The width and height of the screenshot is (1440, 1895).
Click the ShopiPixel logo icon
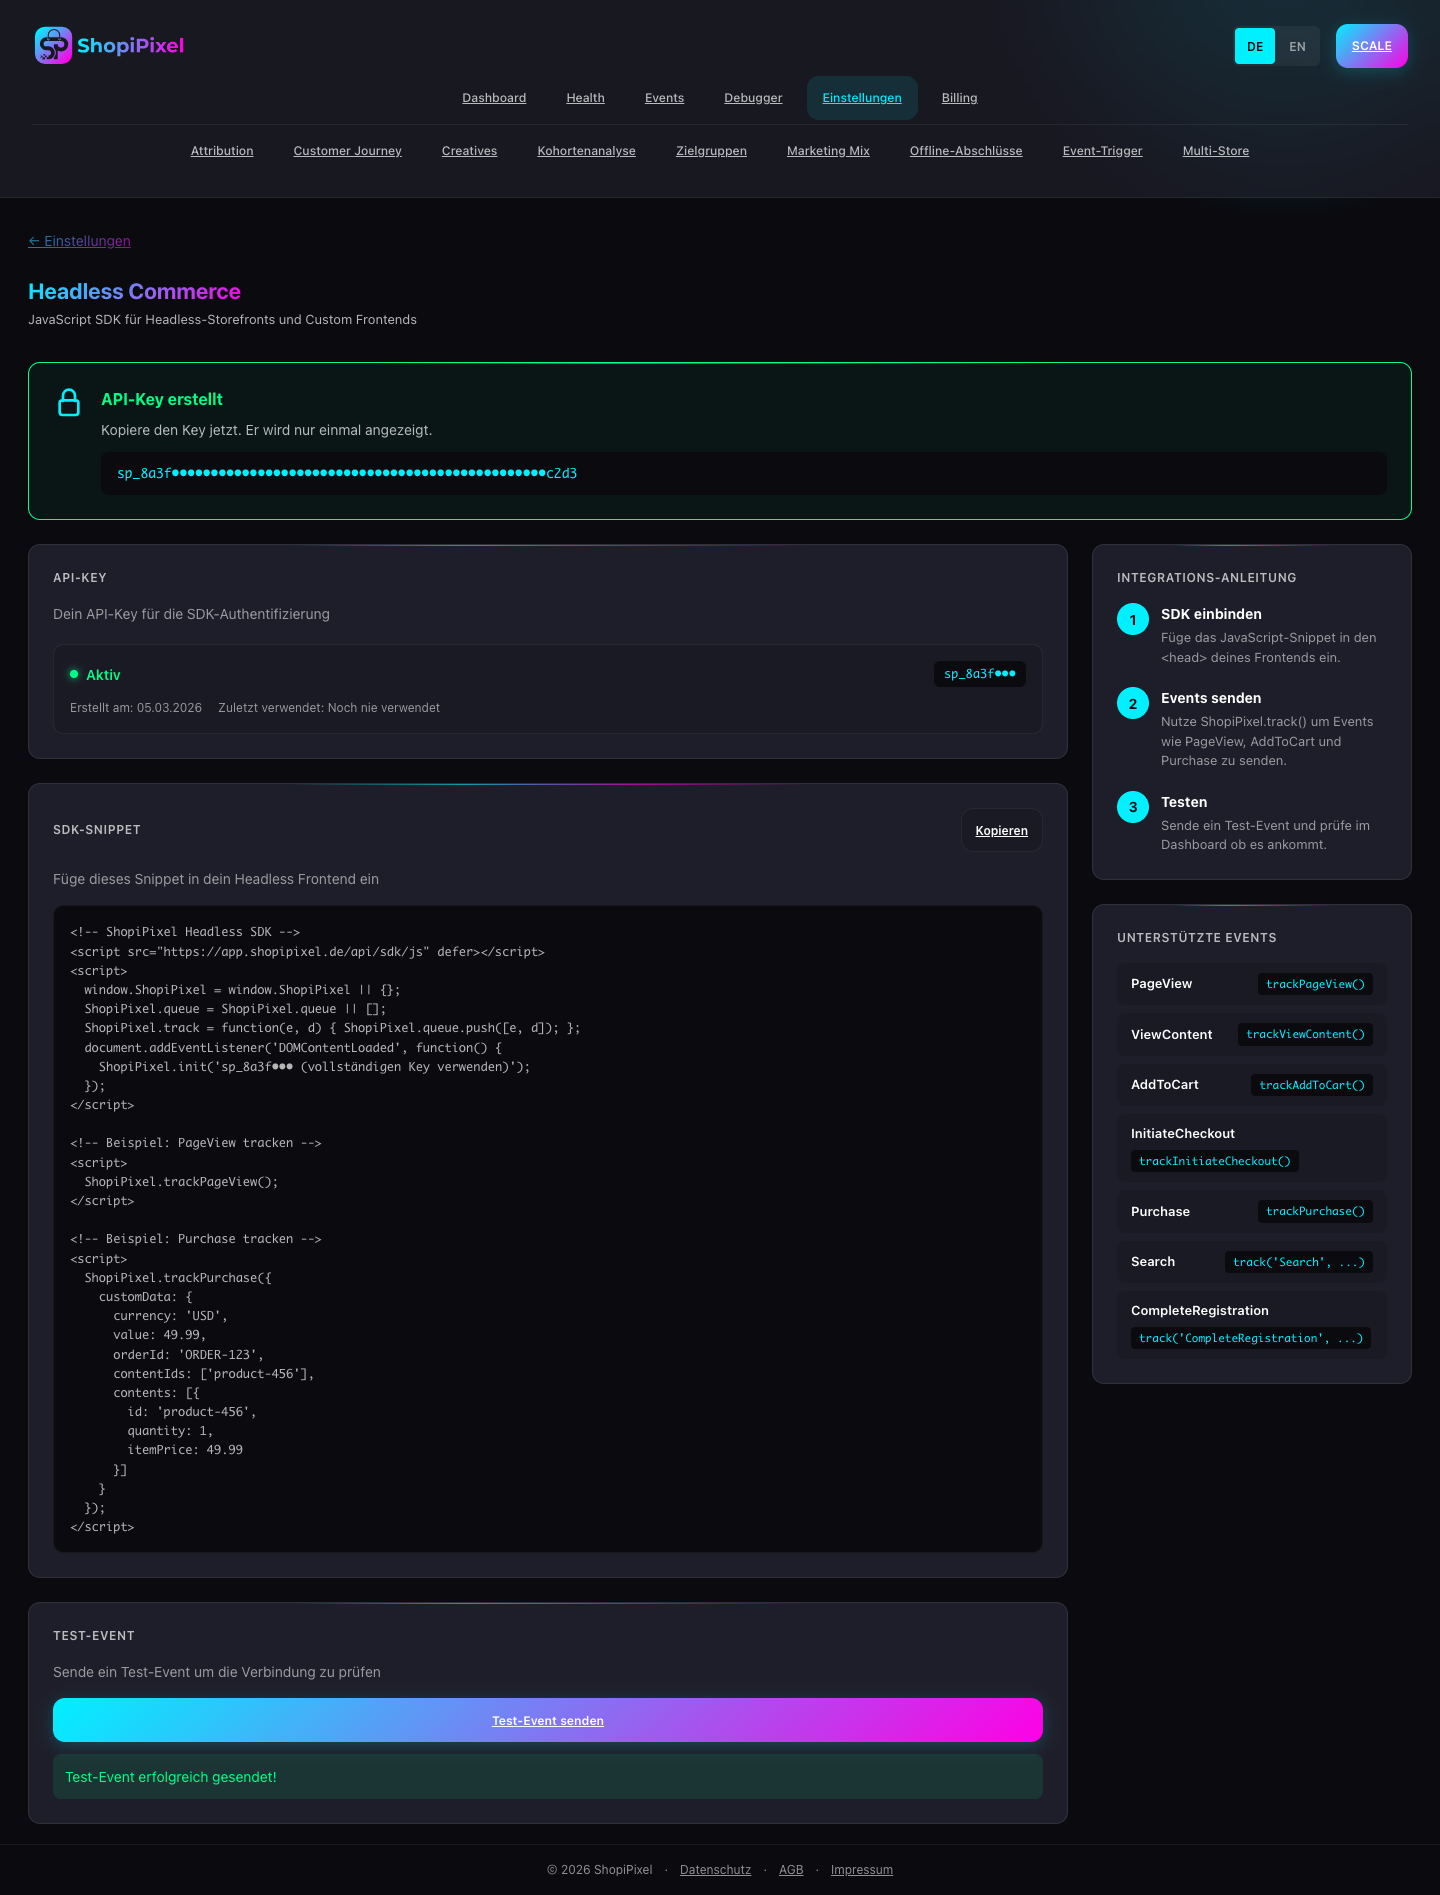(53, 45)
